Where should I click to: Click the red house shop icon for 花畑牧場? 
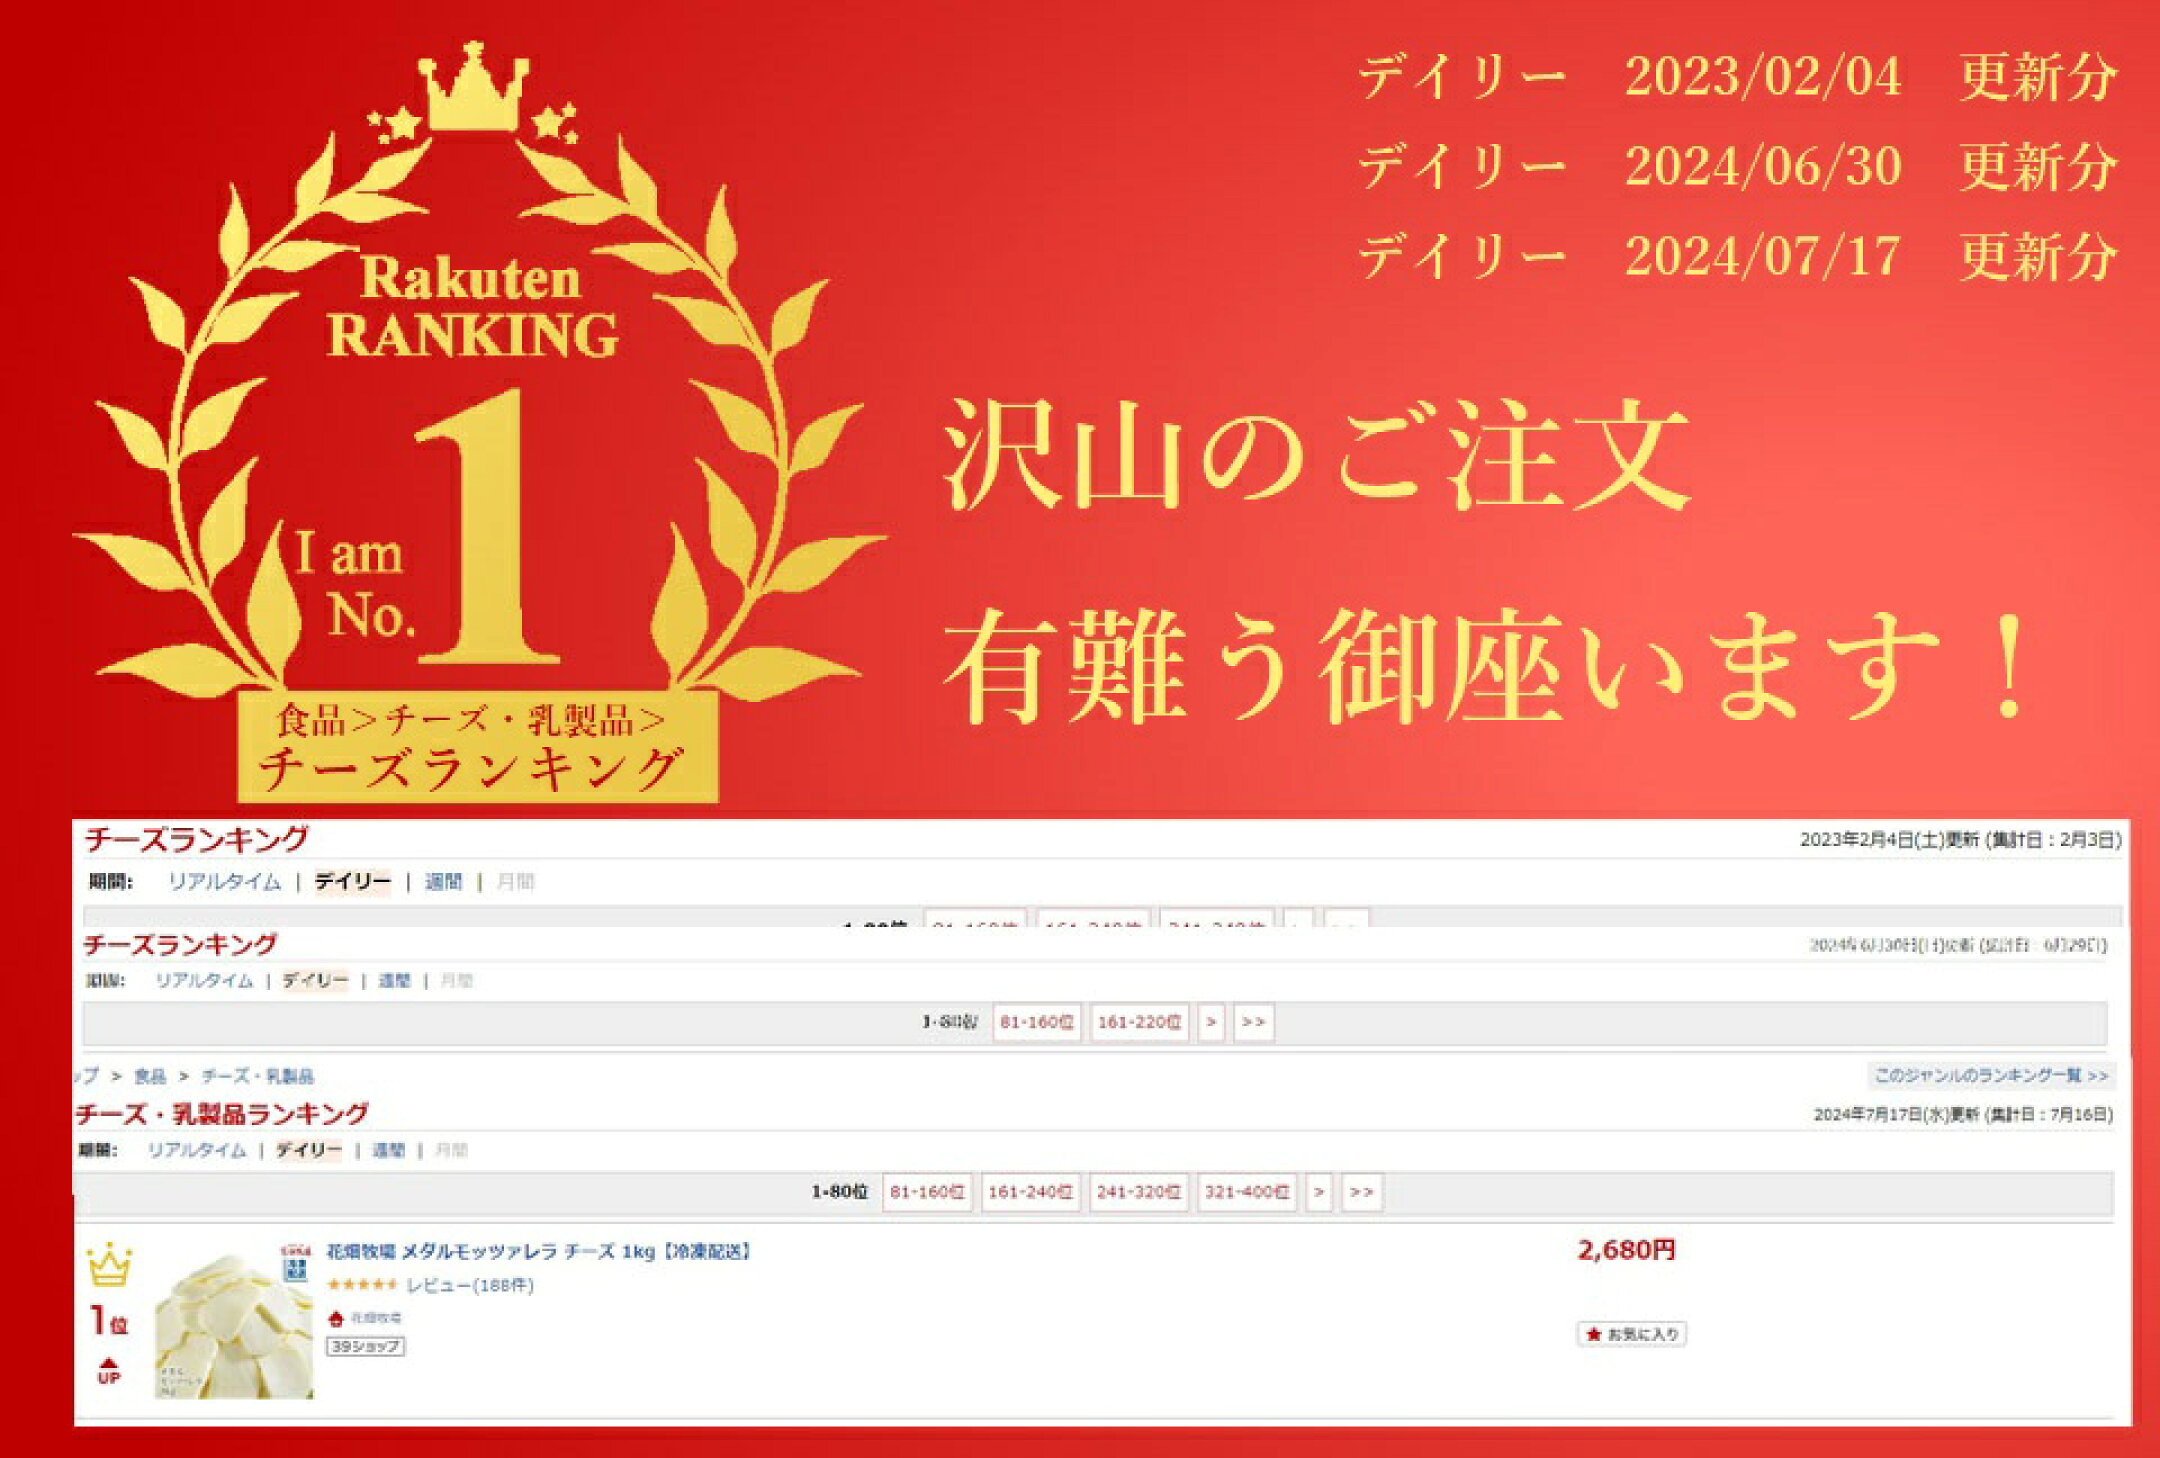coord(336,1318)
